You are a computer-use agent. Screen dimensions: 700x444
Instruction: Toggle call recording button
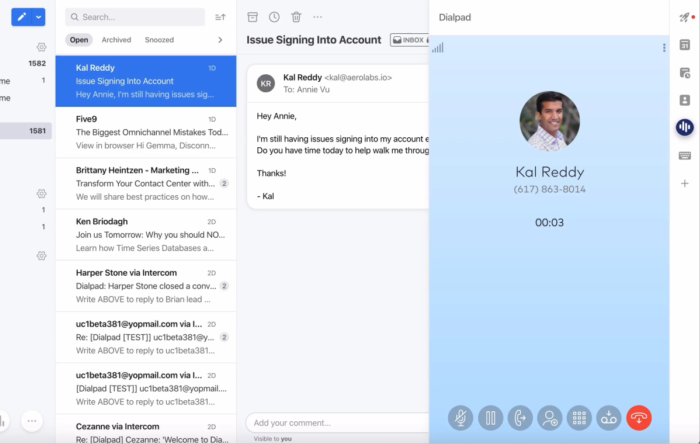[609, 418]
